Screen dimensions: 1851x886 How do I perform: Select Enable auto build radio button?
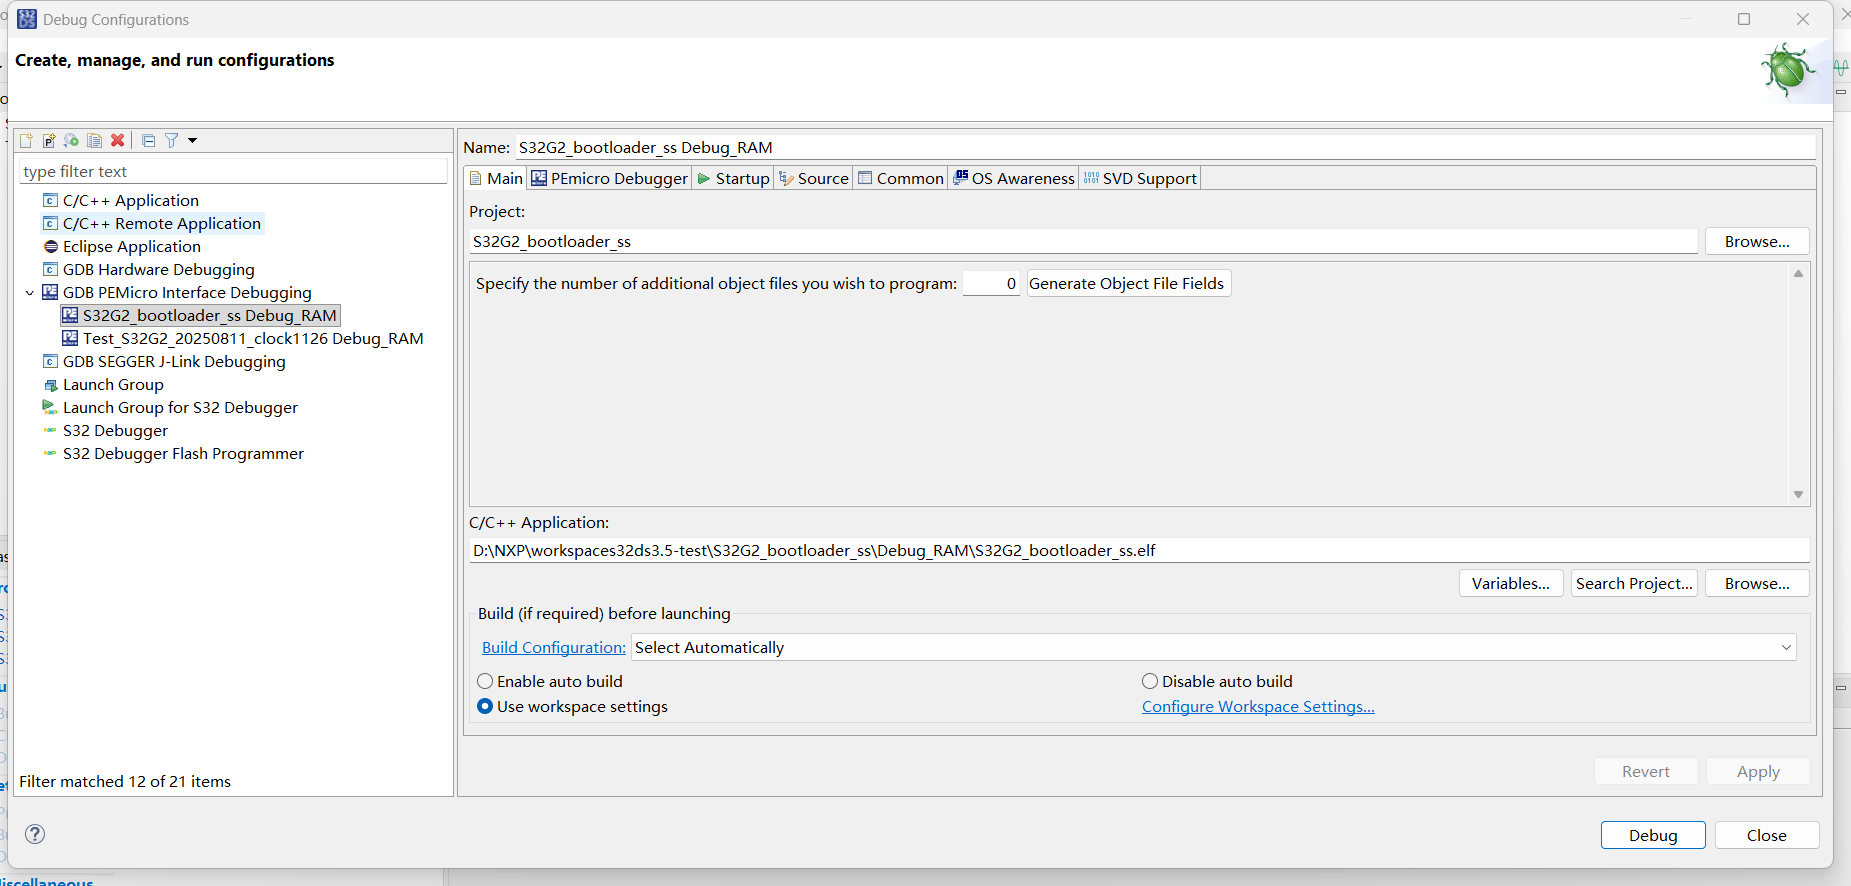pos(485,682)
